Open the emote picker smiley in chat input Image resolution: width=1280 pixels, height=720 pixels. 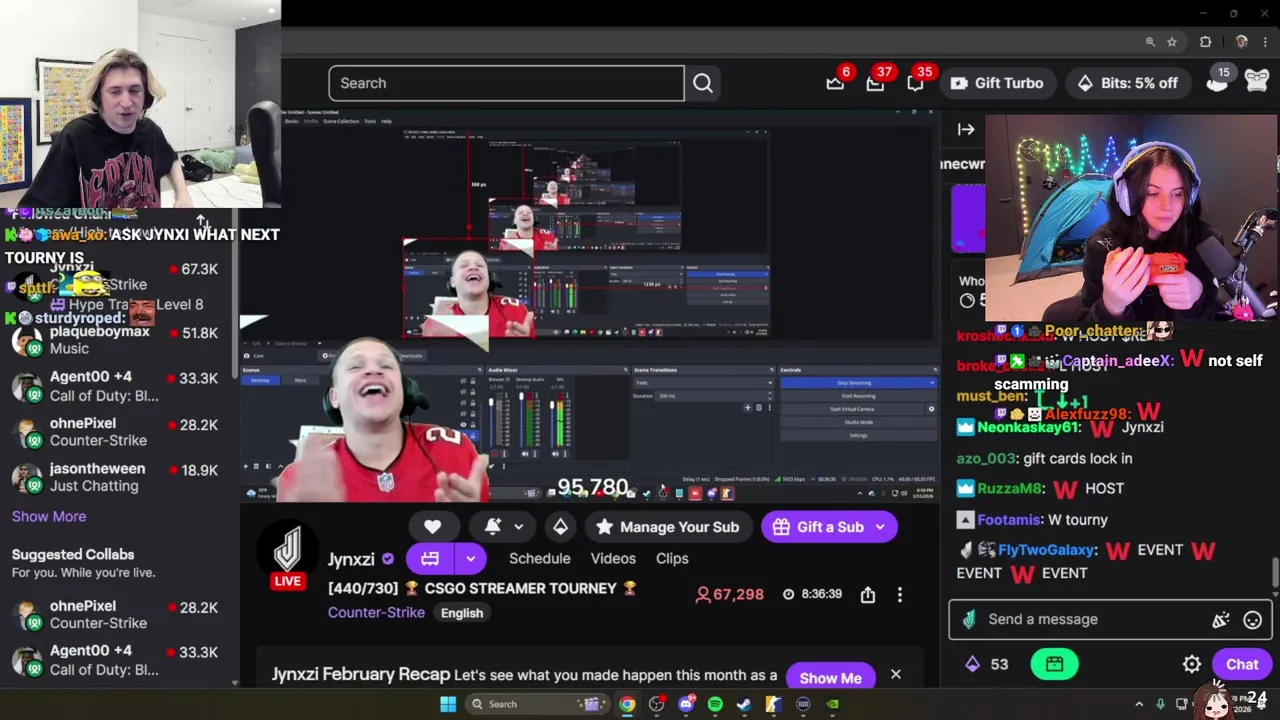(1252, 620)
